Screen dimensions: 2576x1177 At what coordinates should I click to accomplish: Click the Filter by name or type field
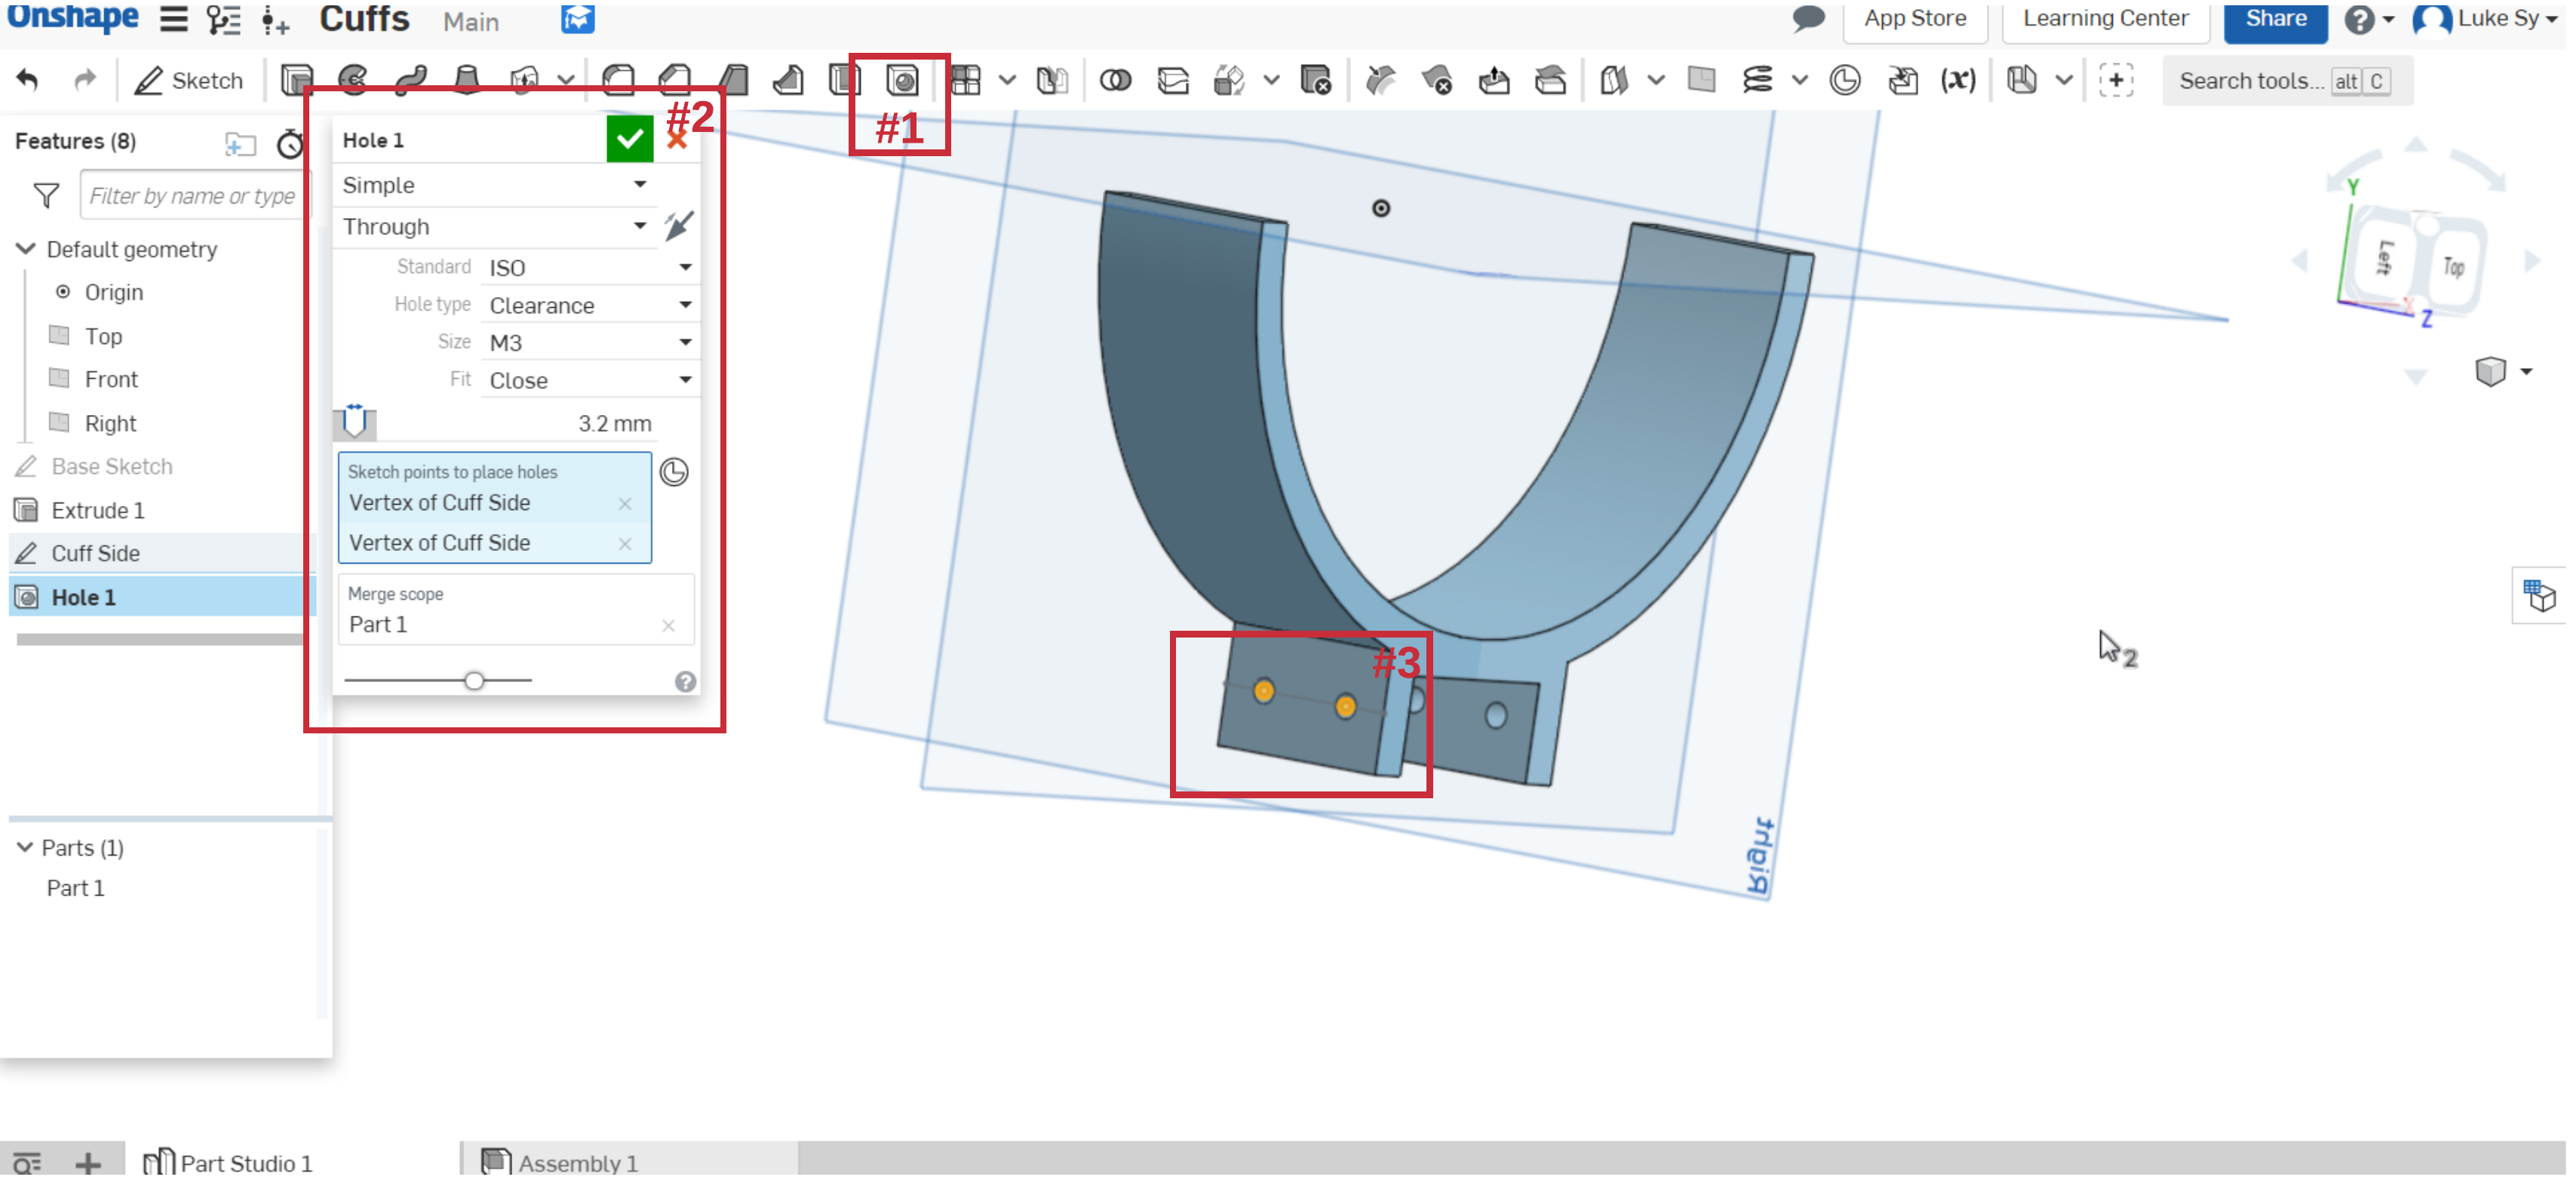195,195
